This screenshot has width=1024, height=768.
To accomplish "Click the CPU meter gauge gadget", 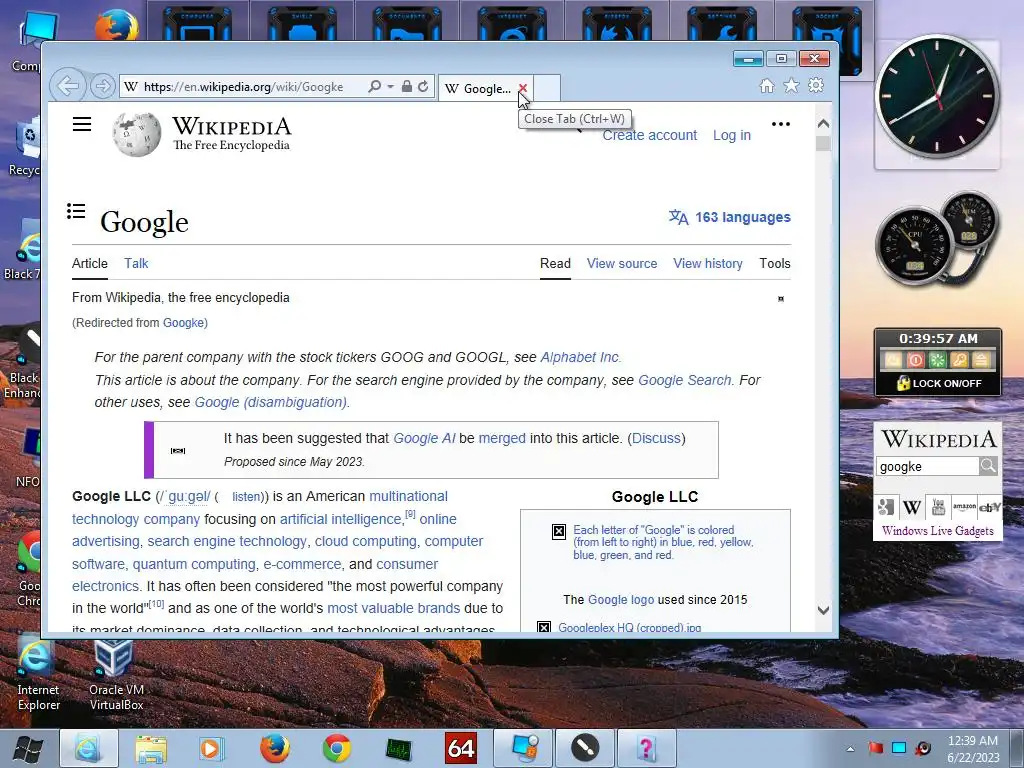I will (x=914, y=246).
